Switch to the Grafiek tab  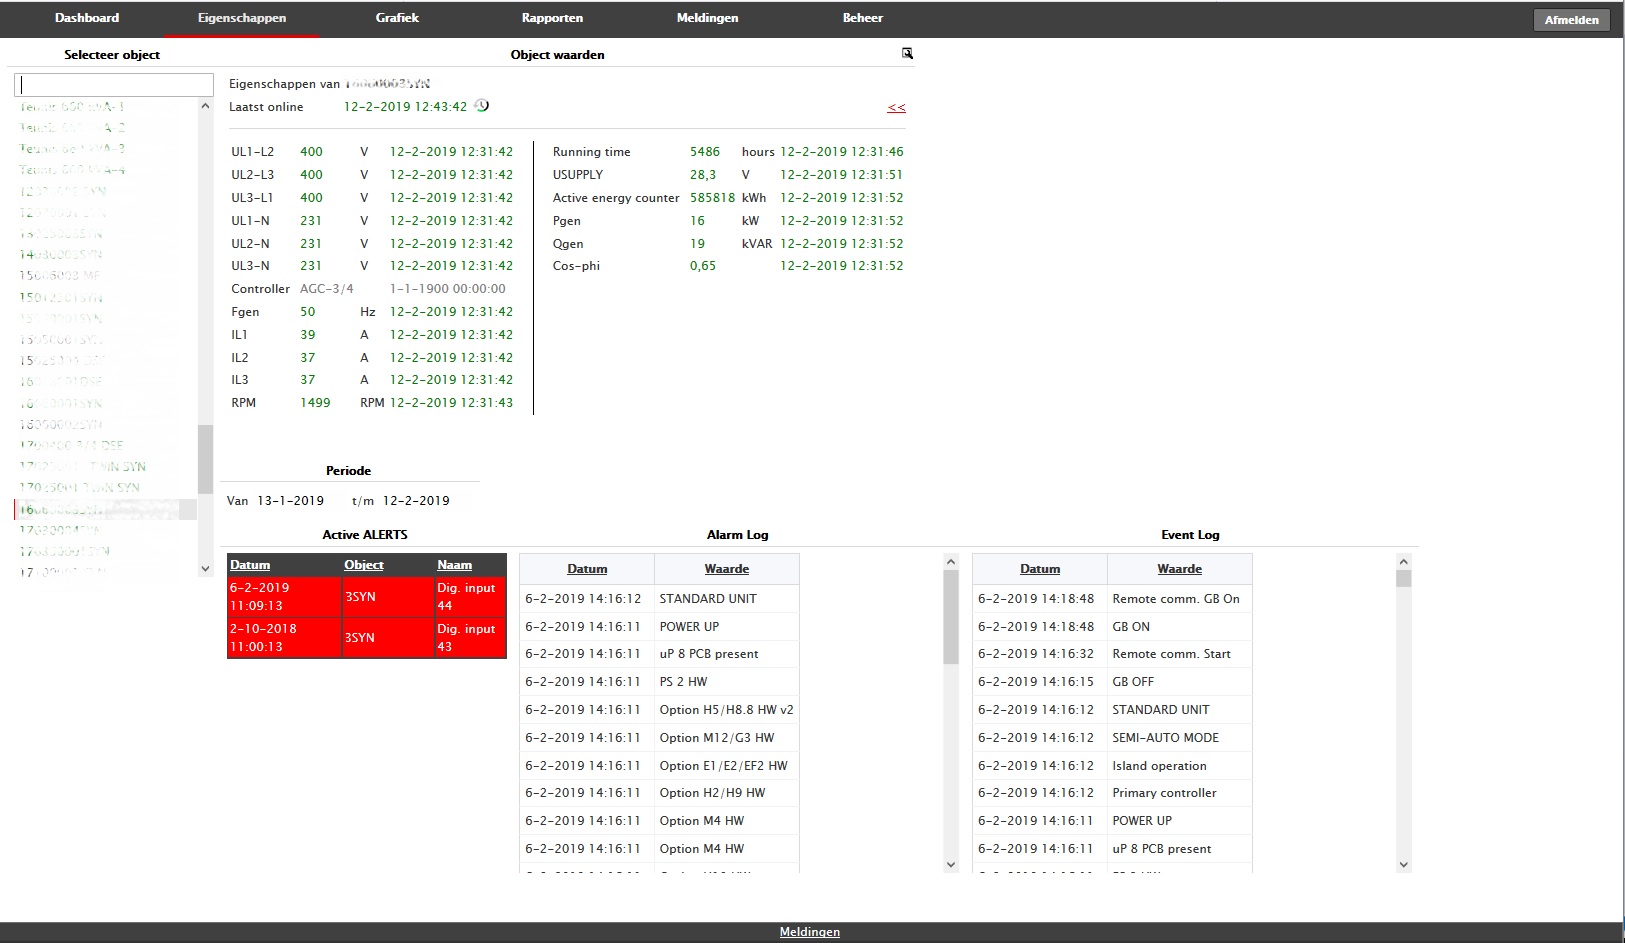tap(397, 17)
